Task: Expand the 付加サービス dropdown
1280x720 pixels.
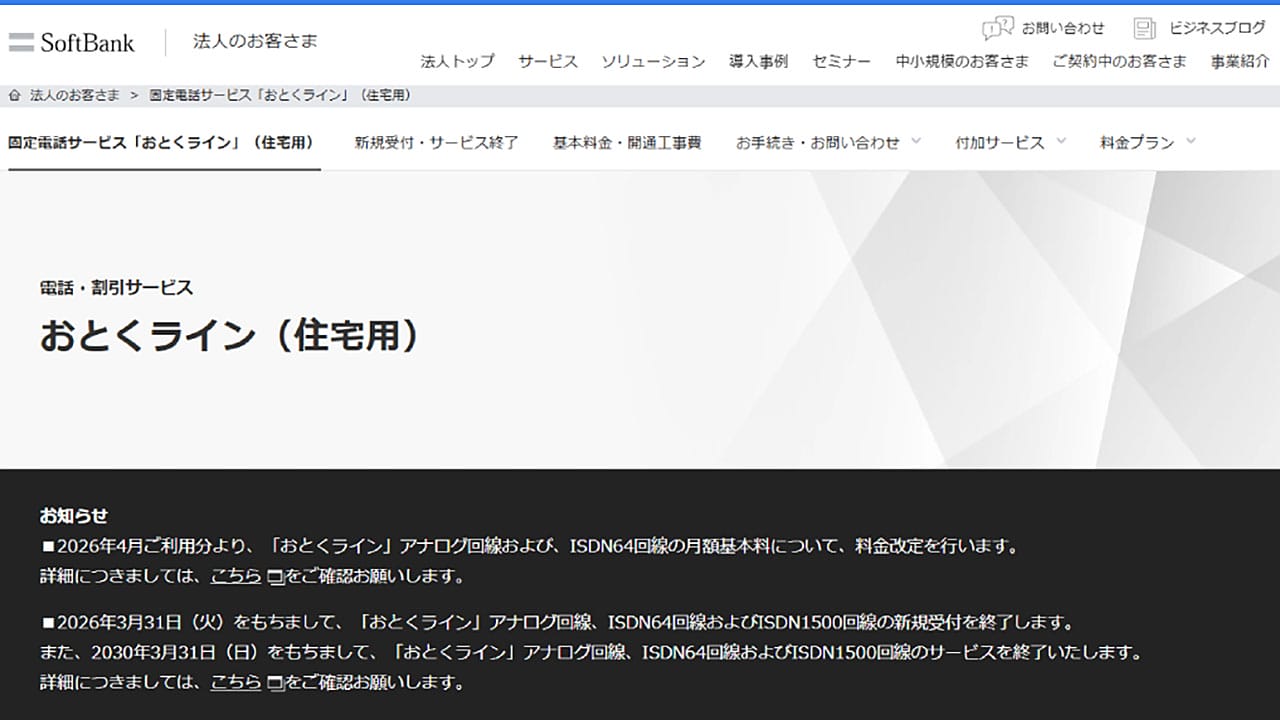Action: coord(1001,142)
